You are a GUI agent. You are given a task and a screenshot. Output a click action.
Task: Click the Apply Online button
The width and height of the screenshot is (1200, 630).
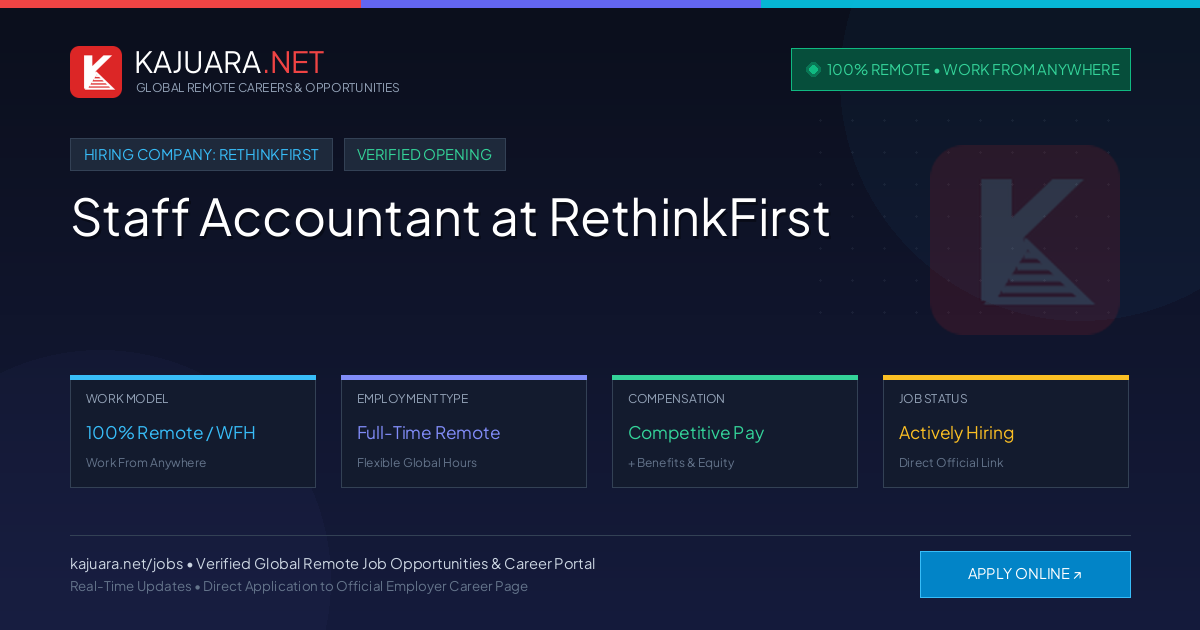[x=1025, y=574]
